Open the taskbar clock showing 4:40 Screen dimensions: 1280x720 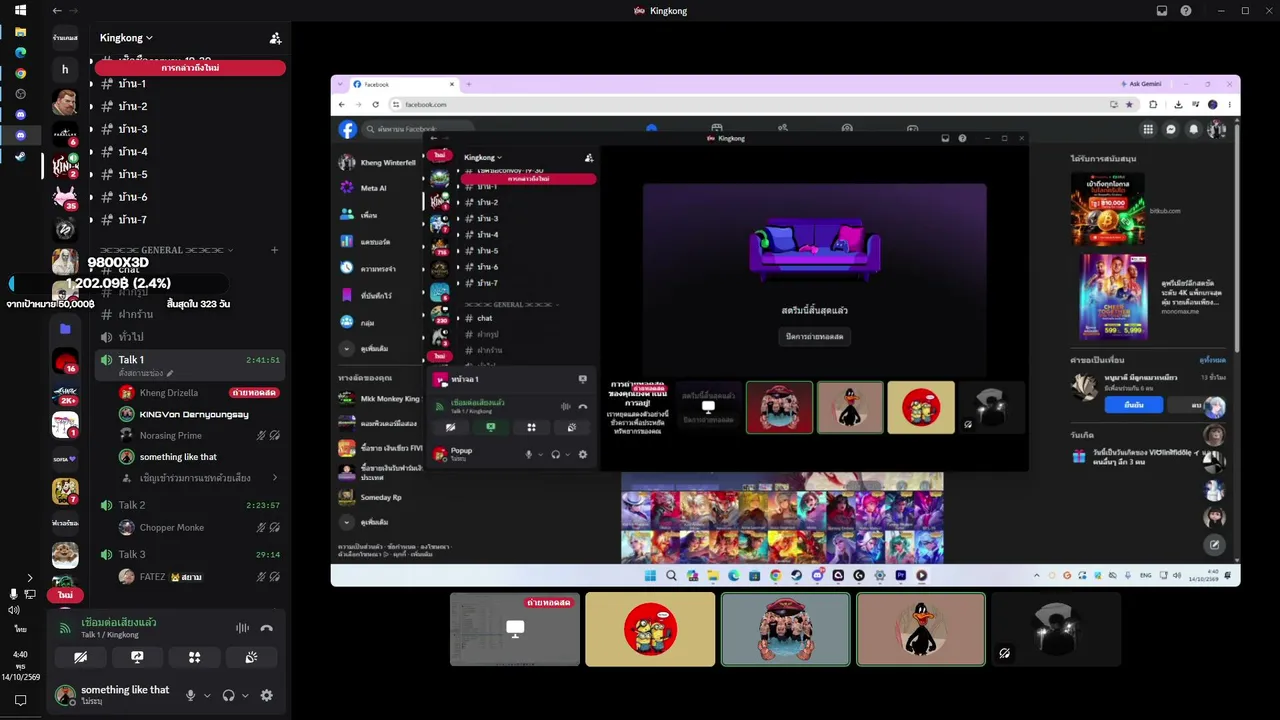coord(21,665)
